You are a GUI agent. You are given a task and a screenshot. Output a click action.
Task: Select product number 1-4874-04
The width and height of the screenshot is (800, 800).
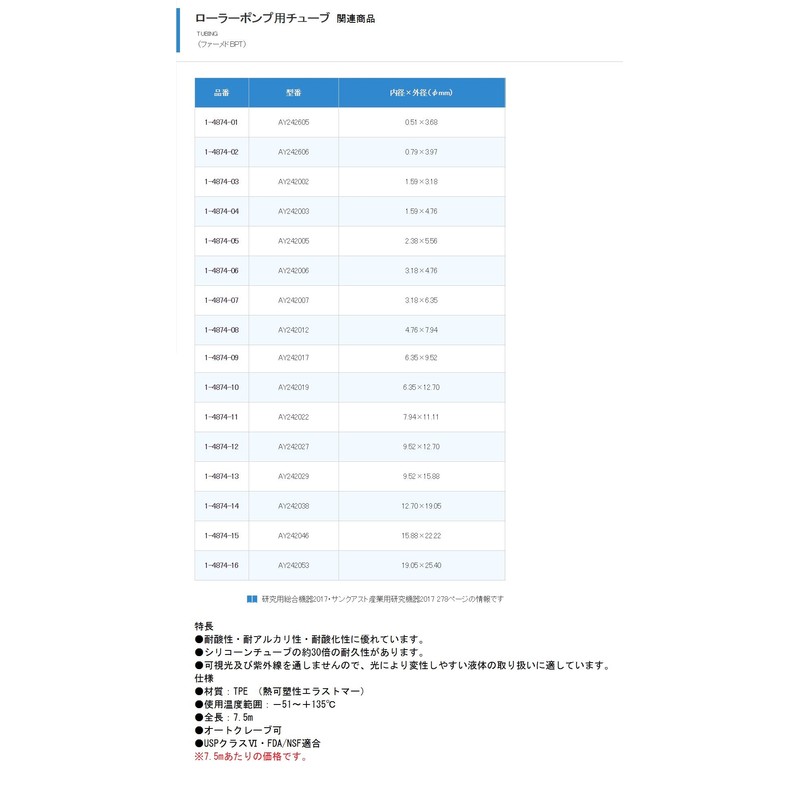click(221, 211)
